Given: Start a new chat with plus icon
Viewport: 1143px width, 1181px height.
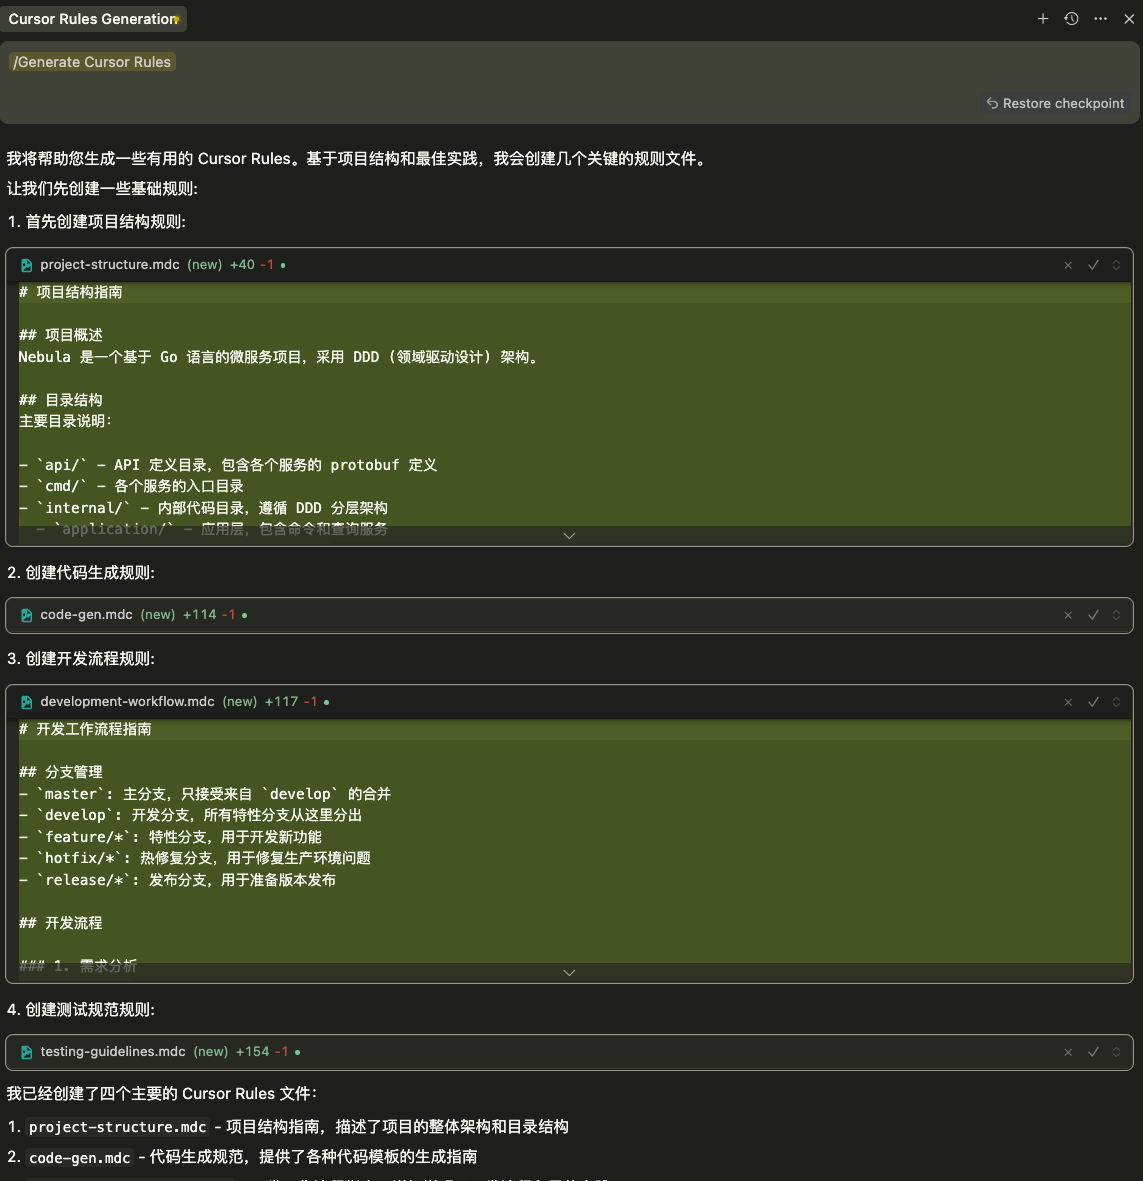Looking at the screenshot, I should click(1043, 19).
